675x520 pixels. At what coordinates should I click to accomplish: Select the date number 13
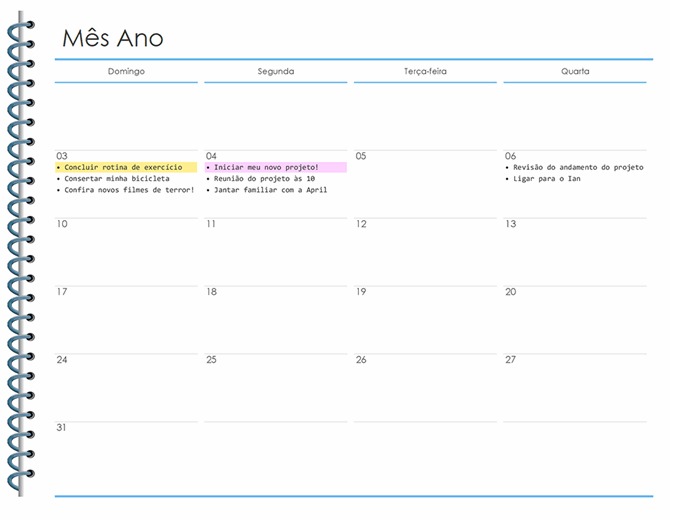(x=510, y=224)
